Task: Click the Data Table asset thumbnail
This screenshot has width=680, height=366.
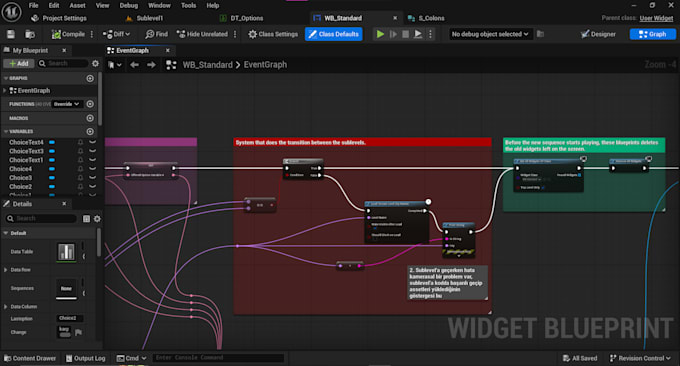Action: (66, 252)
